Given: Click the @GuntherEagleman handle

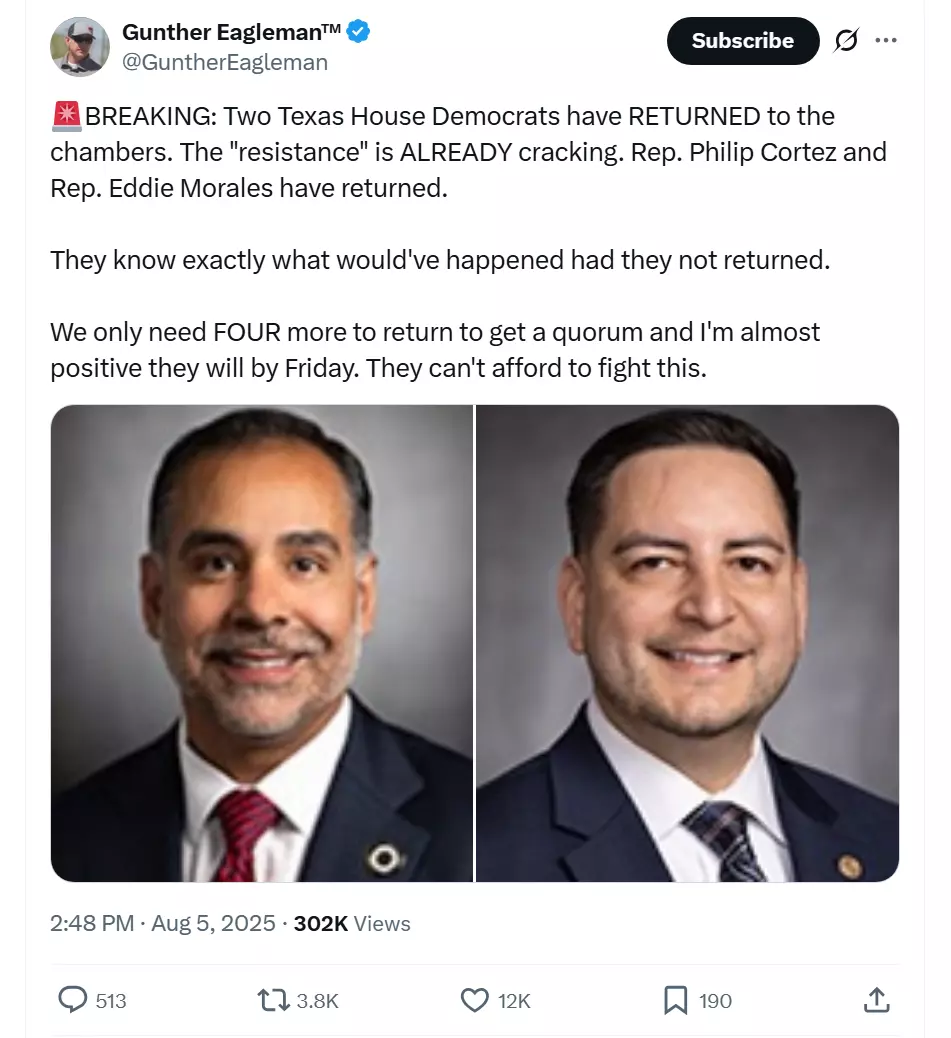Looking at the screenshot, I should pyautogui.click(x=225, y=62).
